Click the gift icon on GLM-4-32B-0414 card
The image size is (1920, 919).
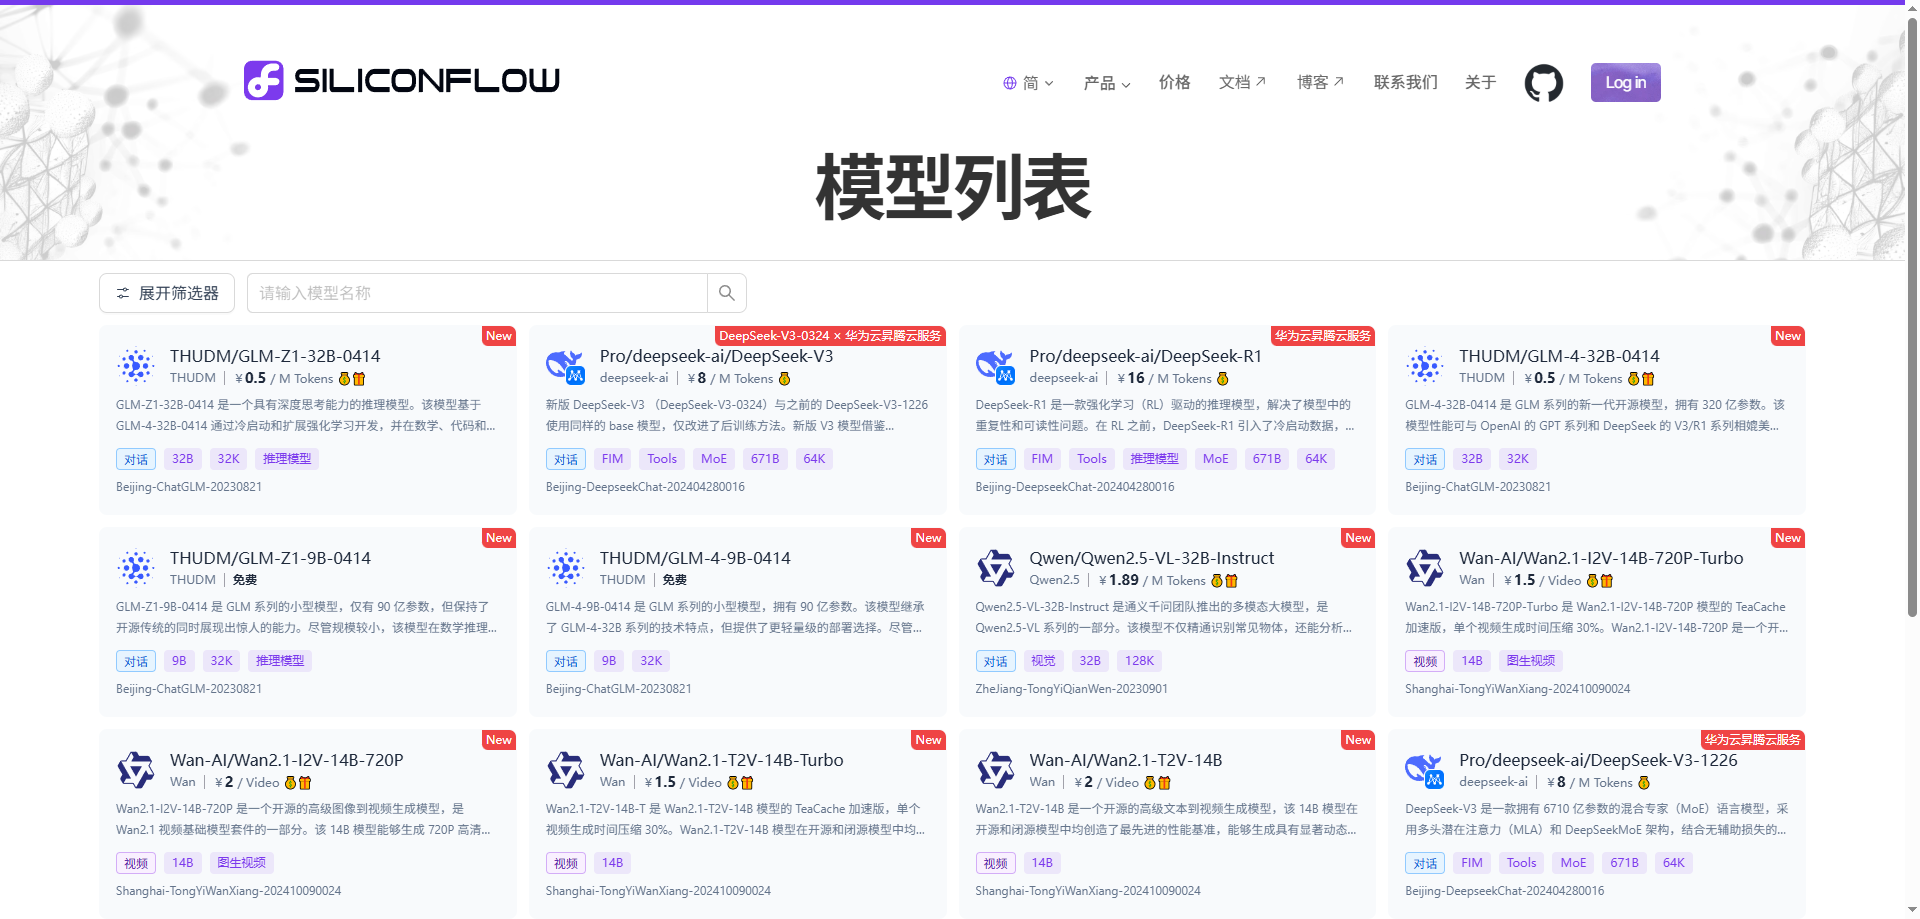[1648, 379]
